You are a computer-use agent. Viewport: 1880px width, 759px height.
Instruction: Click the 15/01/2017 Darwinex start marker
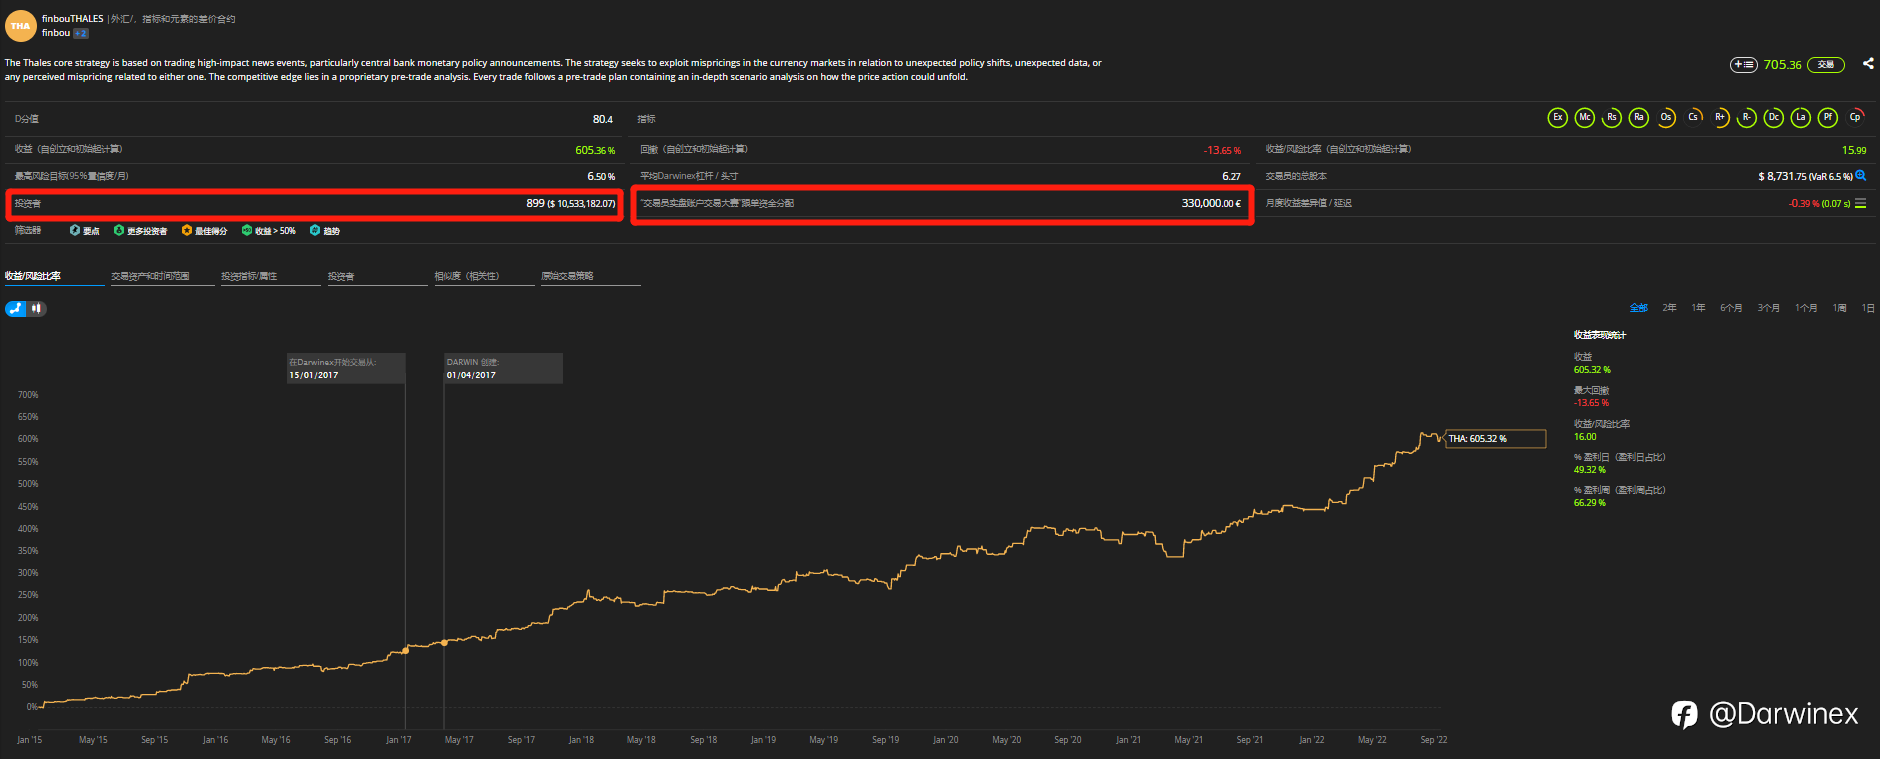pos(346,368)
